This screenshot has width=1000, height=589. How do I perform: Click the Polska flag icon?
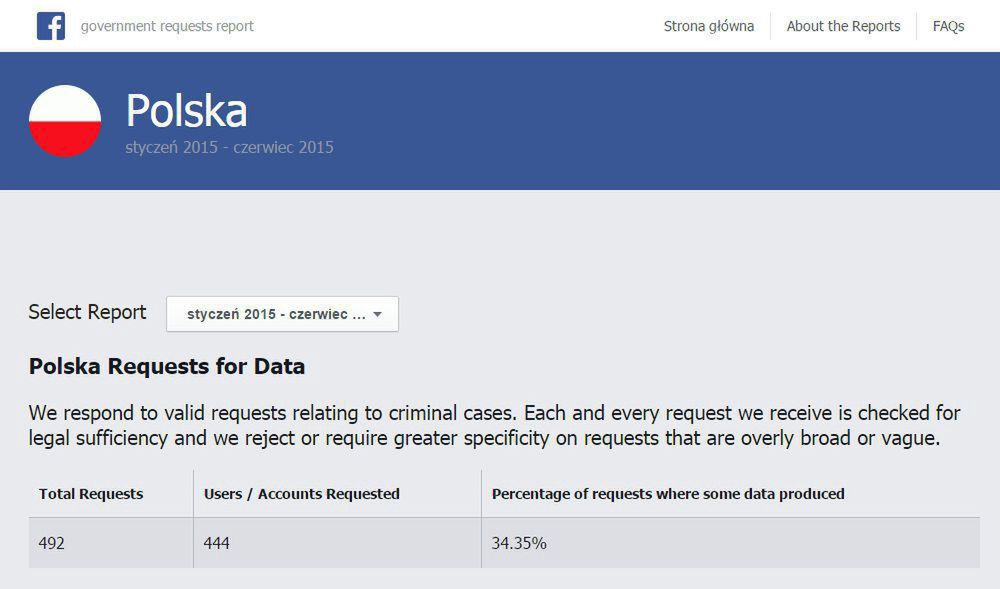pyautogui.click(x=64, y=119)
